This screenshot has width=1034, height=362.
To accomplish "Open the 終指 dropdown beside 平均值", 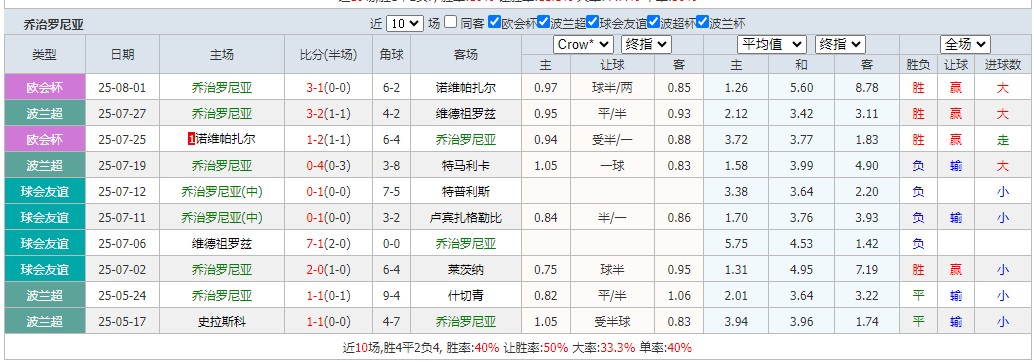I will click(840, 44).
